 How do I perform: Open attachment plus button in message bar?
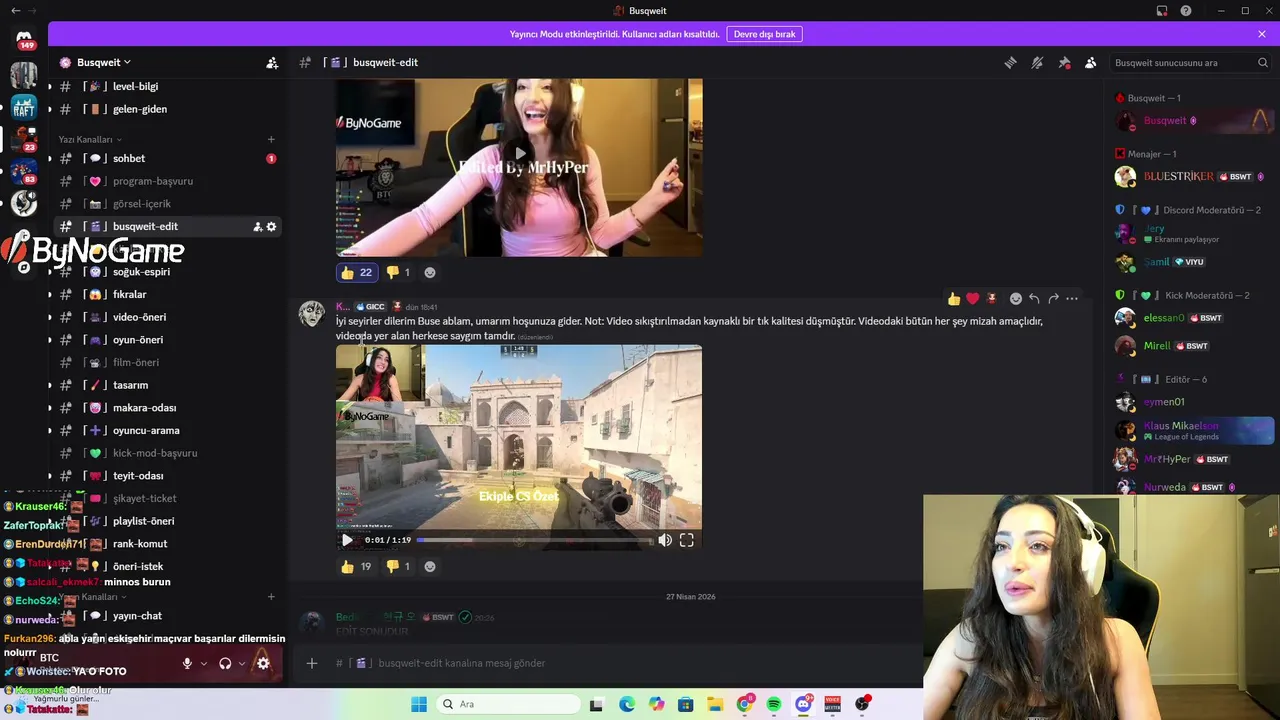pos(312,663)
